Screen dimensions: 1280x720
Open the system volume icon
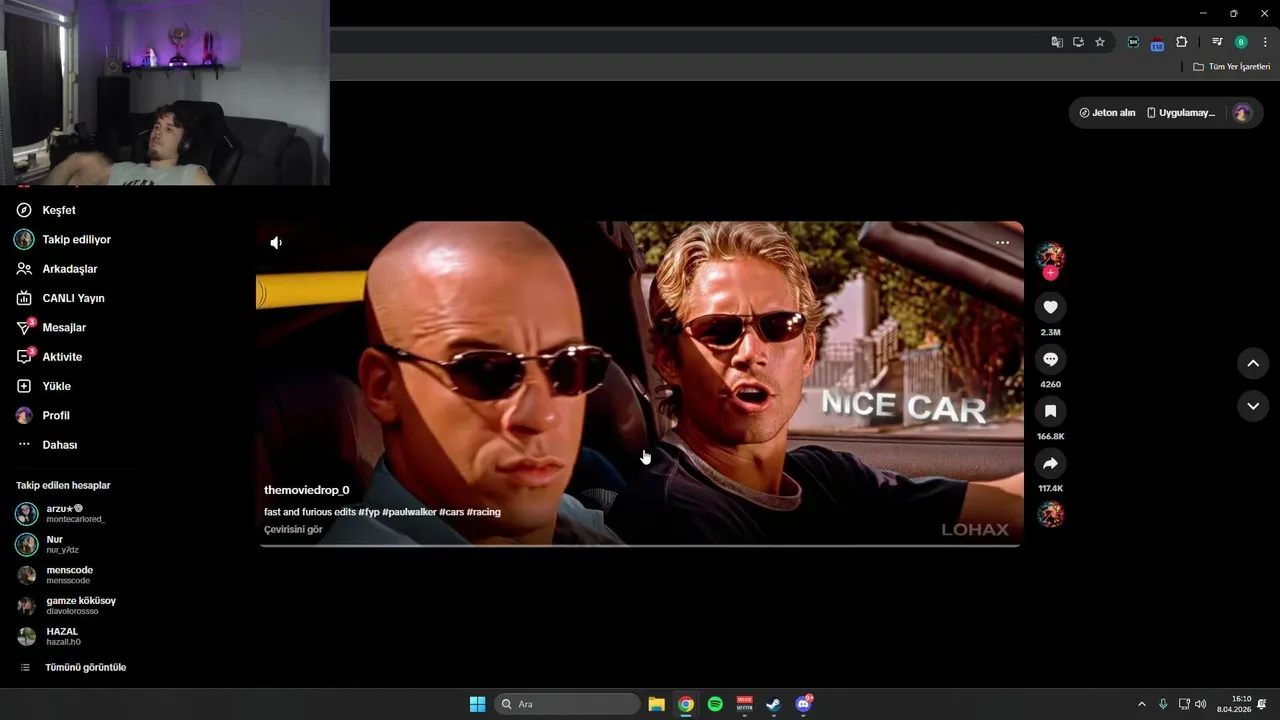[1200, 704]
